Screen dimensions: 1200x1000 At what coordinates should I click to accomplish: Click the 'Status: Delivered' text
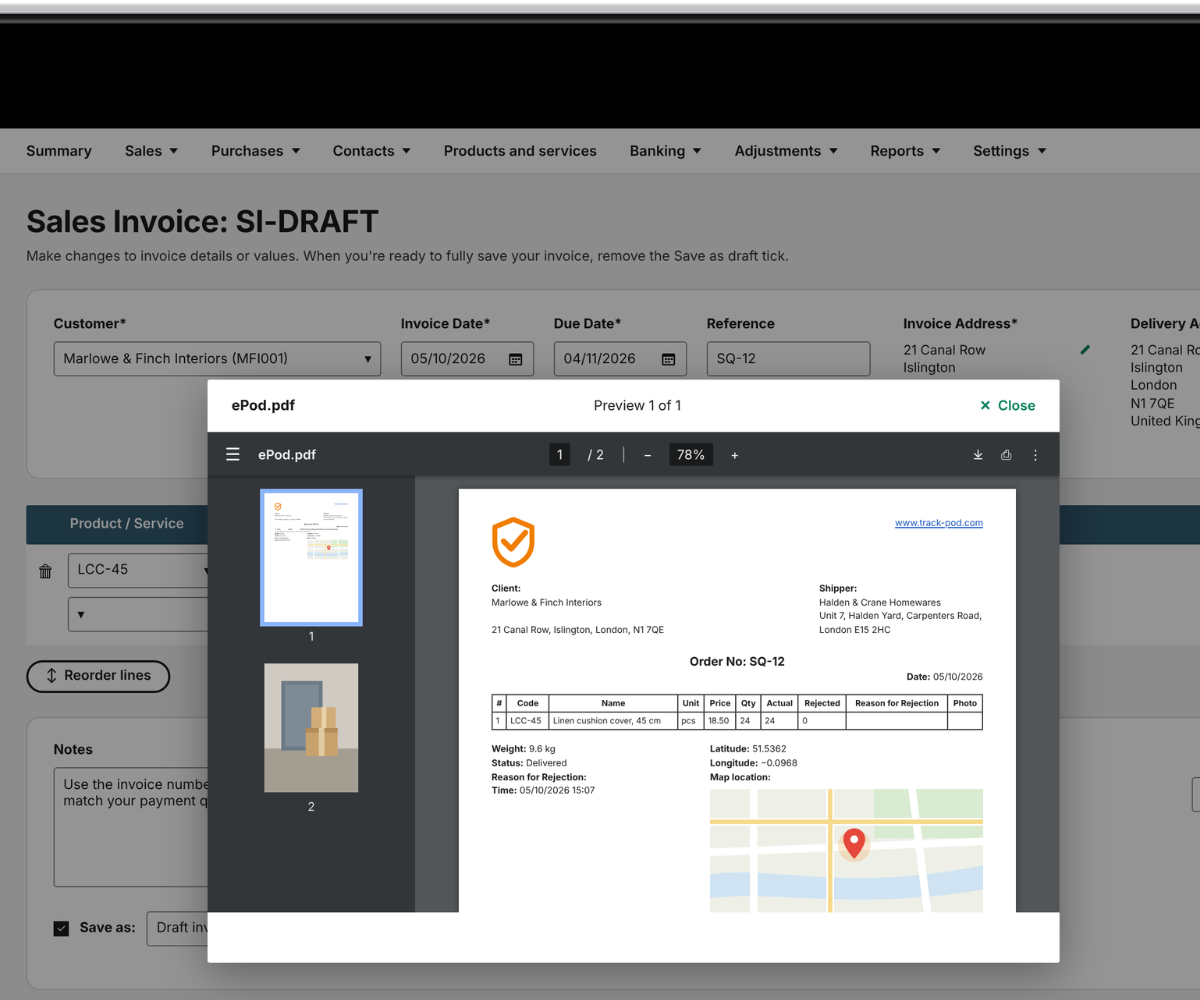[x=529, y=763]
